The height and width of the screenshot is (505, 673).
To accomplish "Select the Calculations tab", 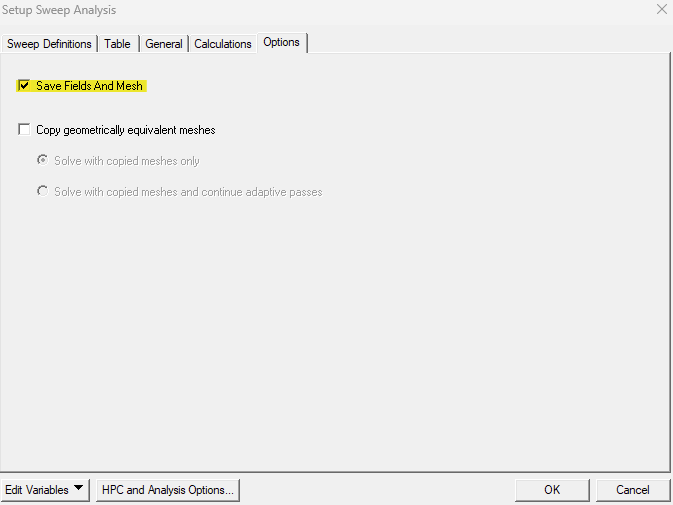I will [x=223, y=44].
